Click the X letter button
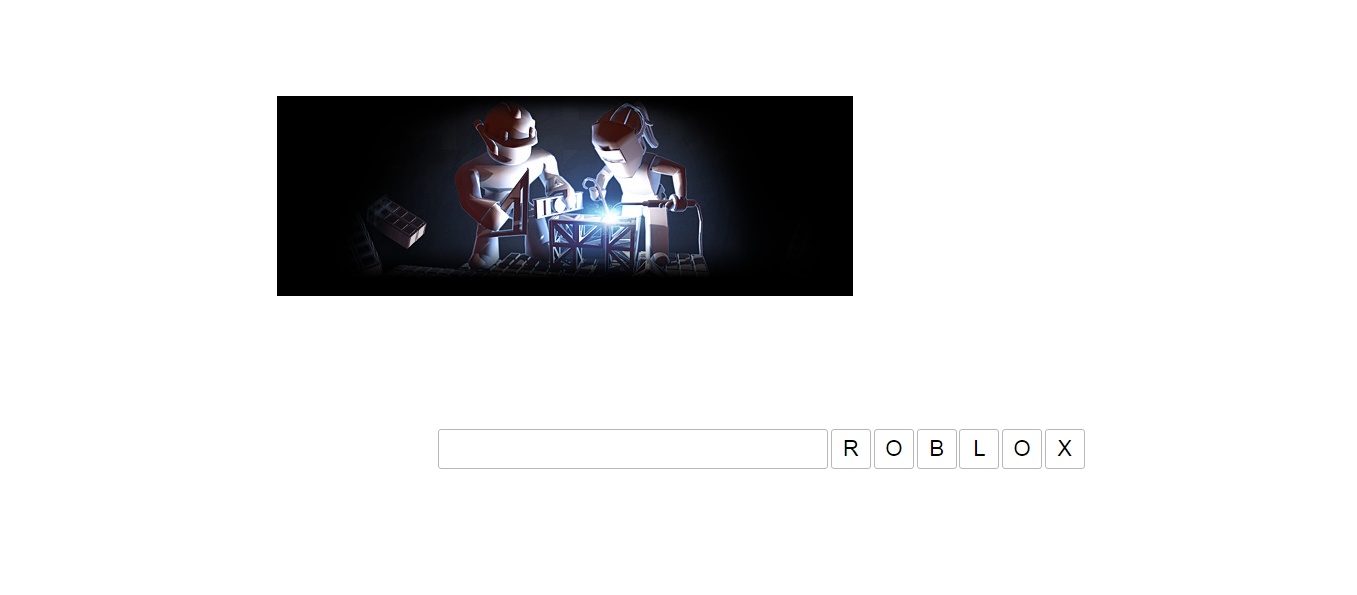The width and height of the screenshot is (1357, 595). [x=1065, y=449]
